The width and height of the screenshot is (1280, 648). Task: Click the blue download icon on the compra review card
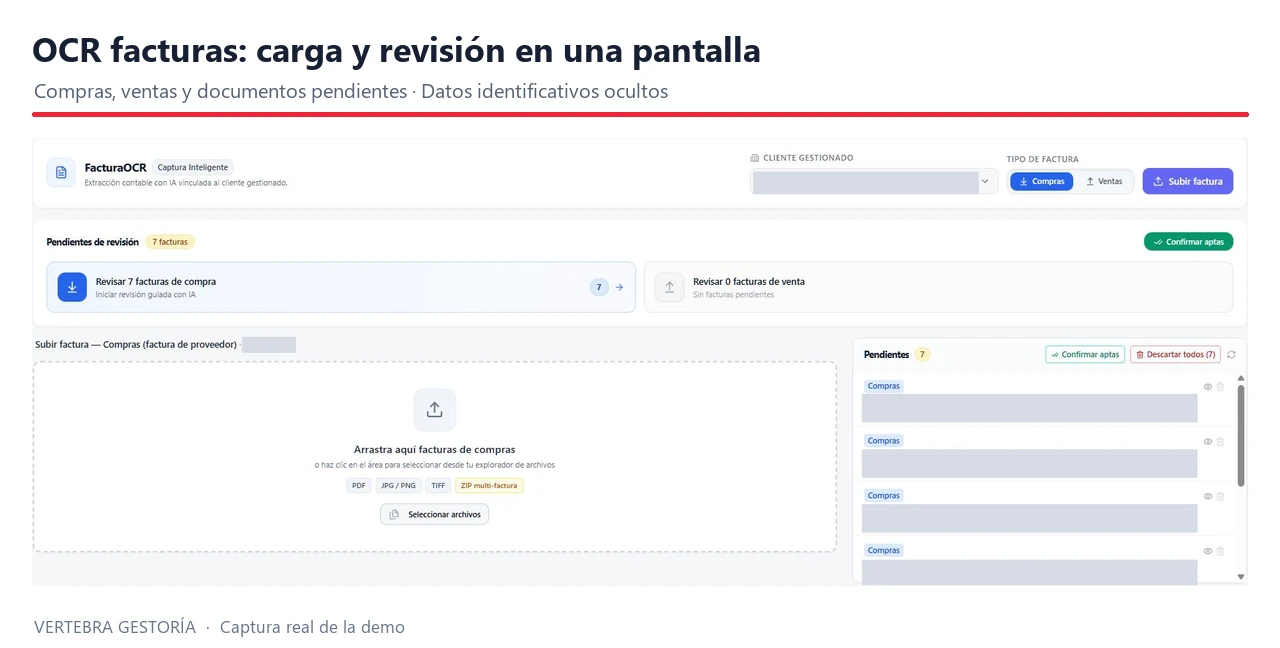72,287
